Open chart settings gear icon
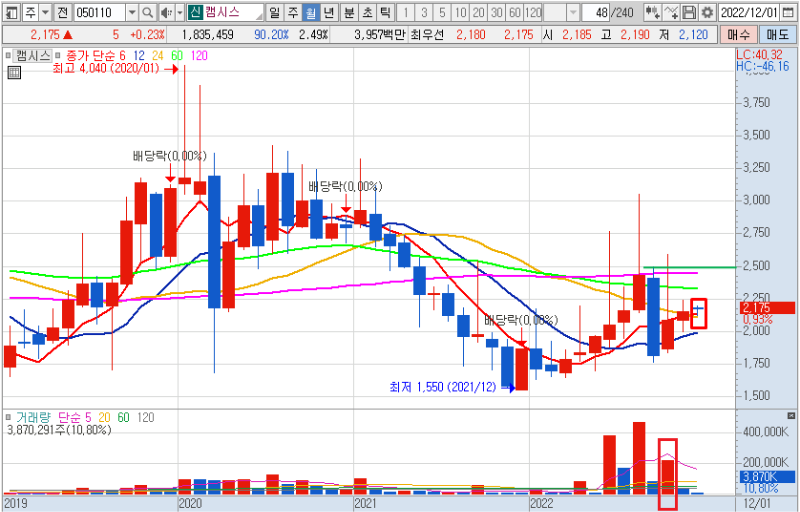This screenshot has height=512, width=800. 707,12
